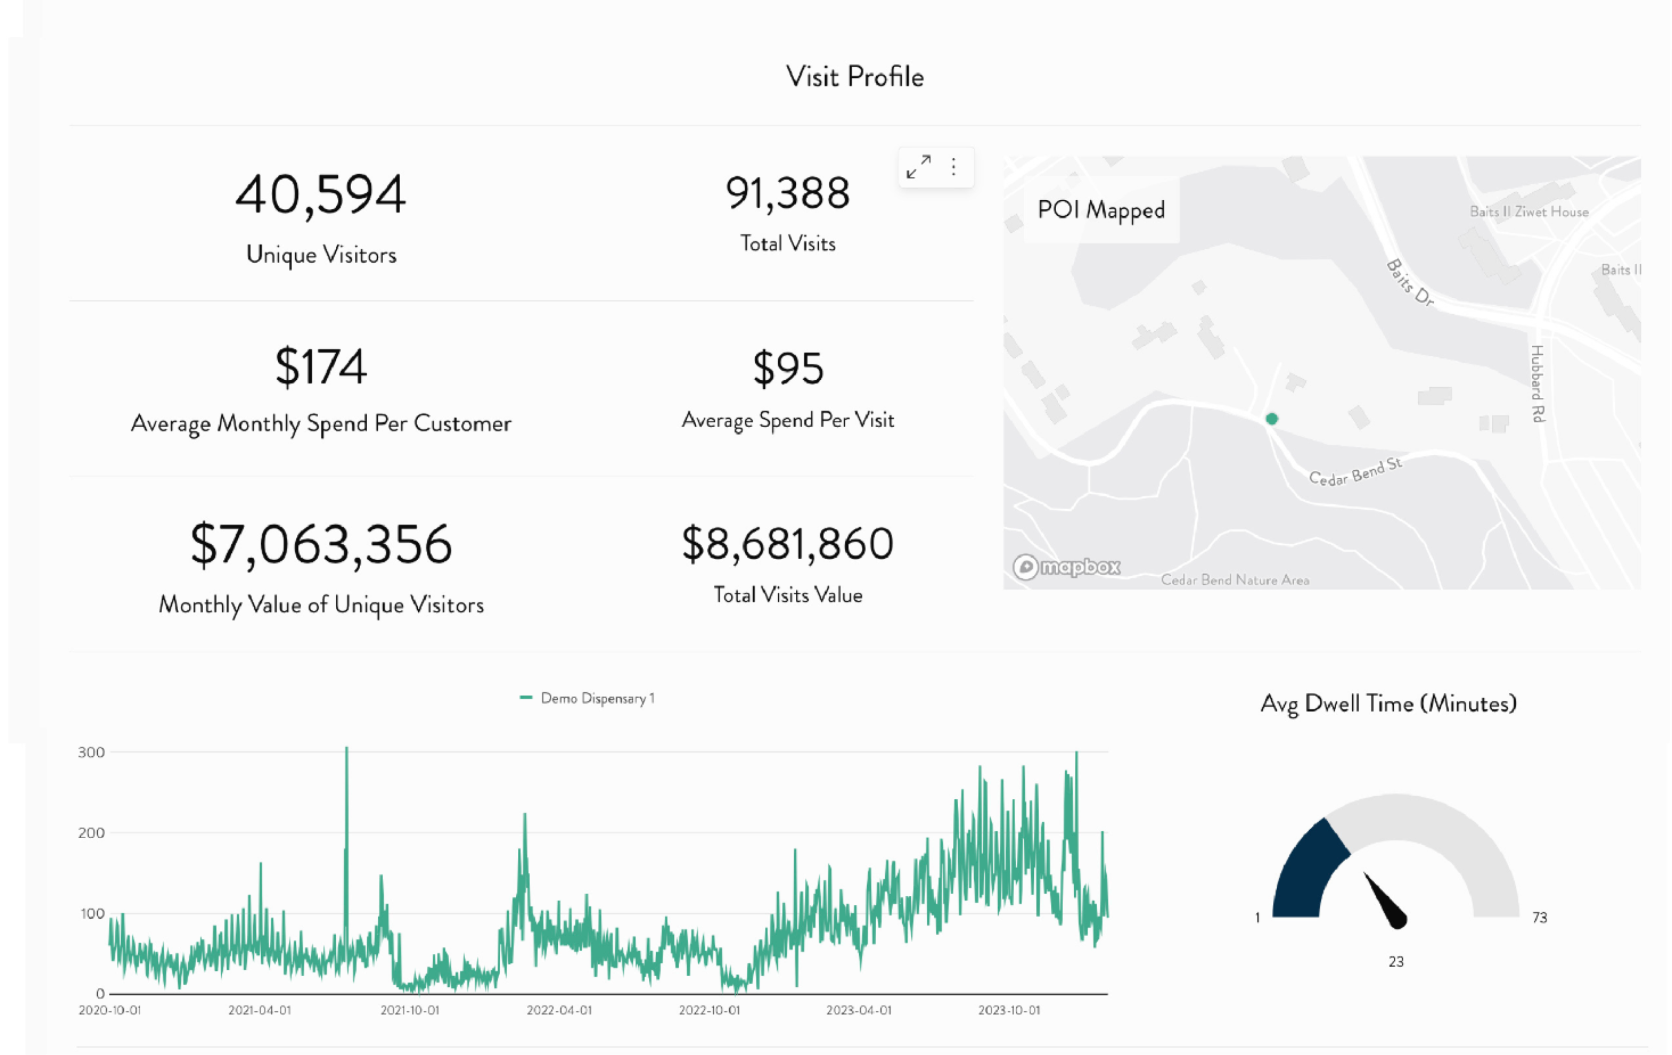Screen dimensions: 1672x1055
Task: Click the 100 y-axis label
Action: point(92,914)
